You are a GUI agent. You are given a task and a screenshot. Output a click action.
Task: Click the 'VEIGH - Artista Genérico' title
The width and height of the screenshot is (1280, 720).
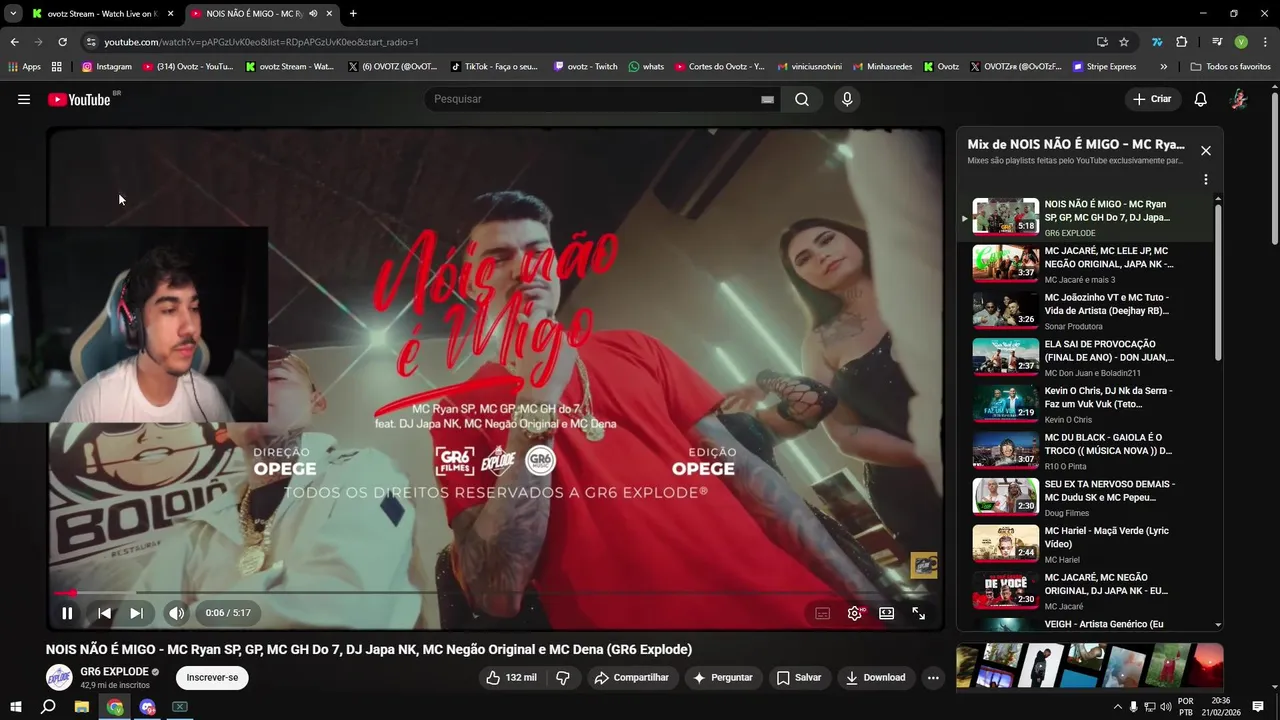1106,624
